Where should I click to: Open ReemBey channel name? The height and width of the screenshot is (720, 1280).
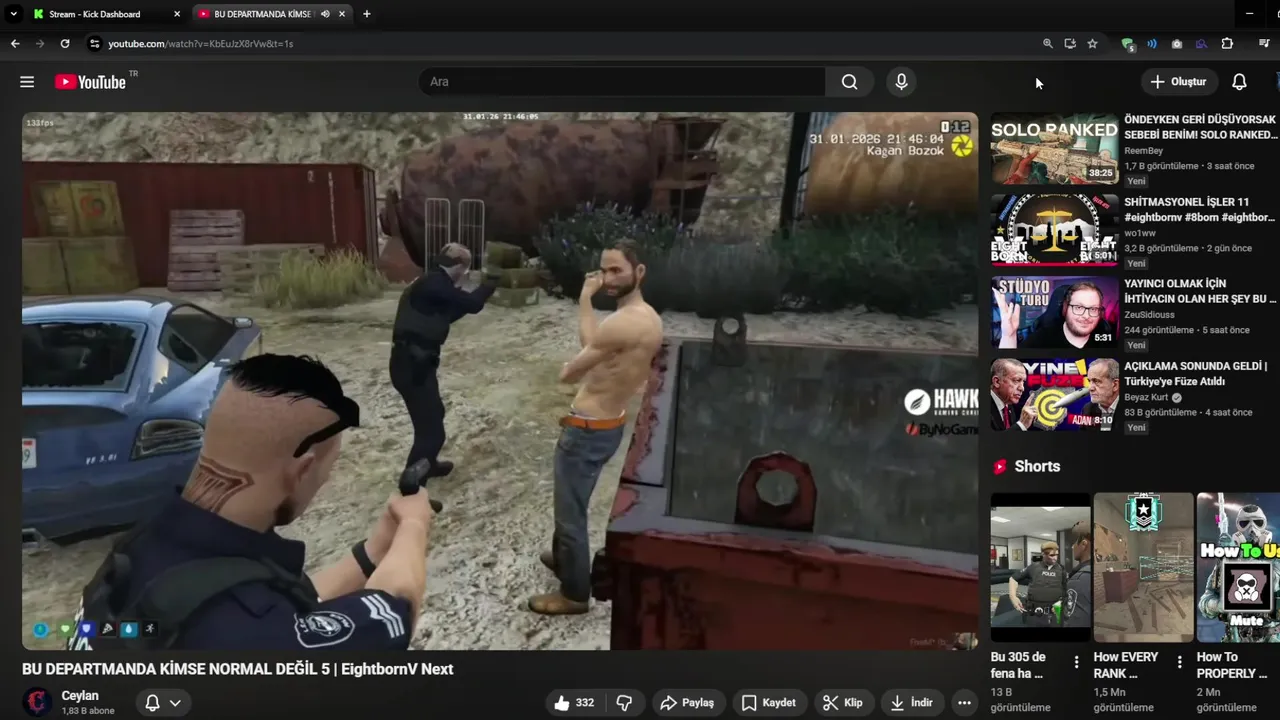pyautogui.click(x=1143, y=151)
